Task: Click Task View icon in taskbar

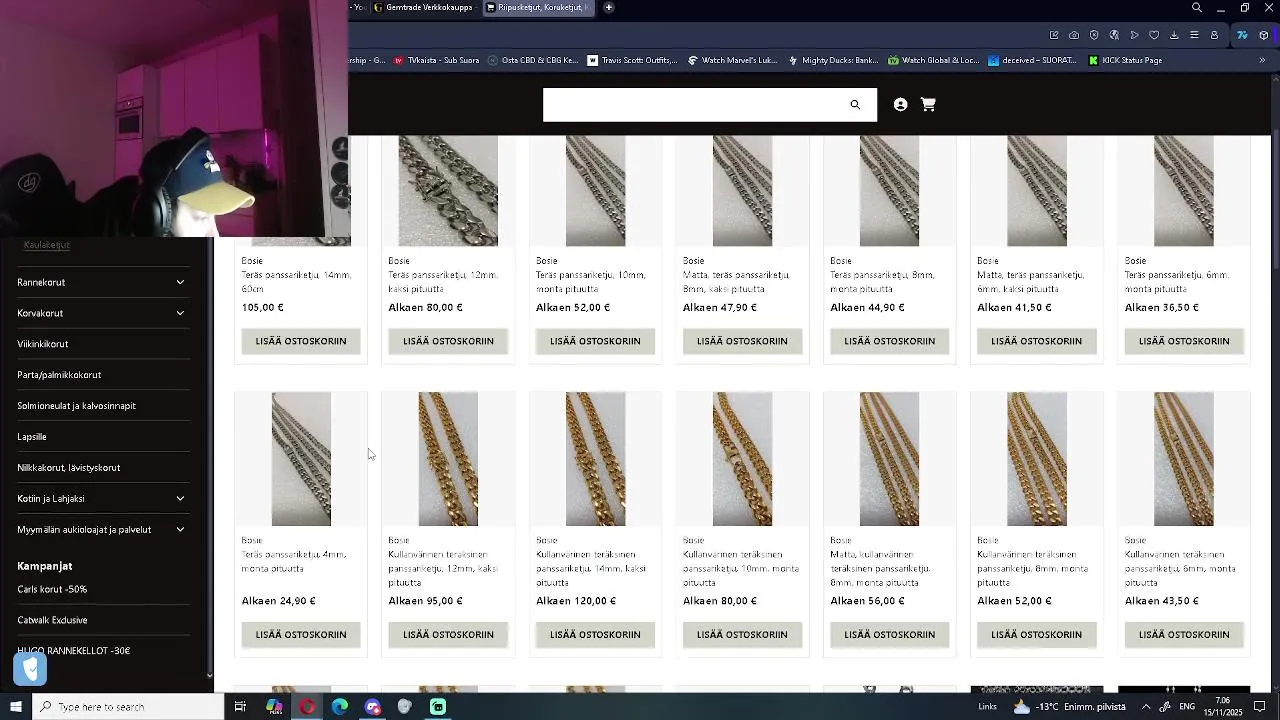Action: [x=240, y=707]
